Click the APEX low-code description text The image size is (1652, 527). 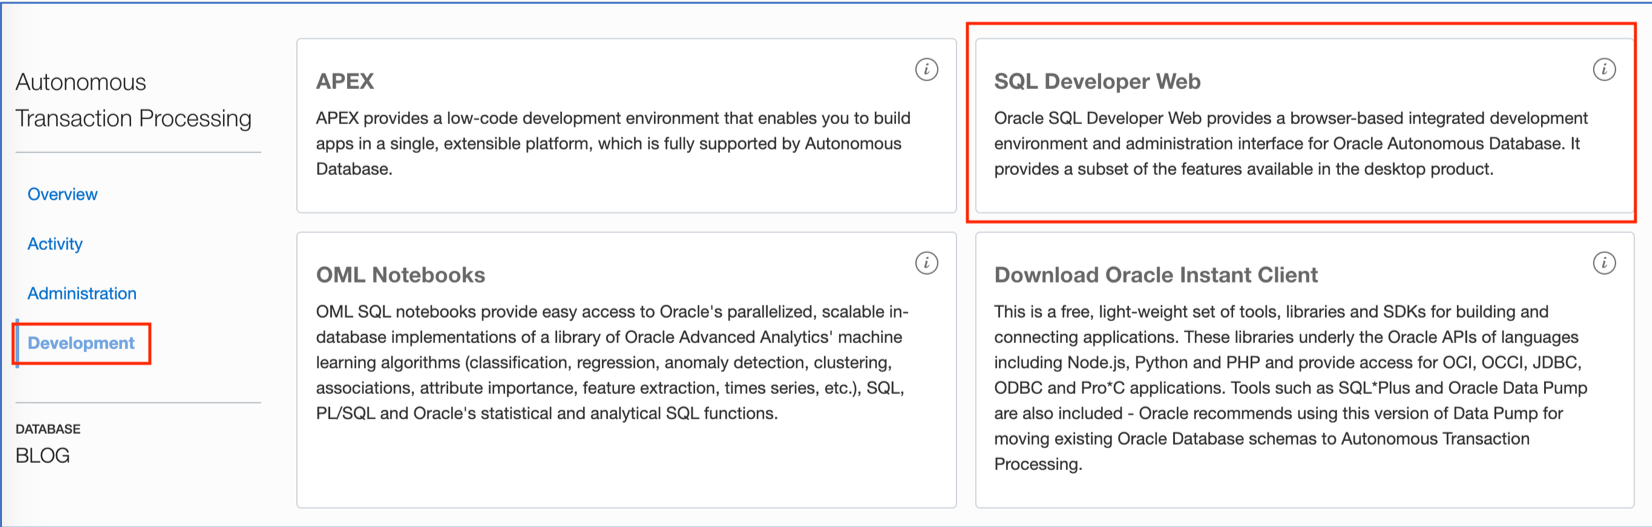click(613, 144)
